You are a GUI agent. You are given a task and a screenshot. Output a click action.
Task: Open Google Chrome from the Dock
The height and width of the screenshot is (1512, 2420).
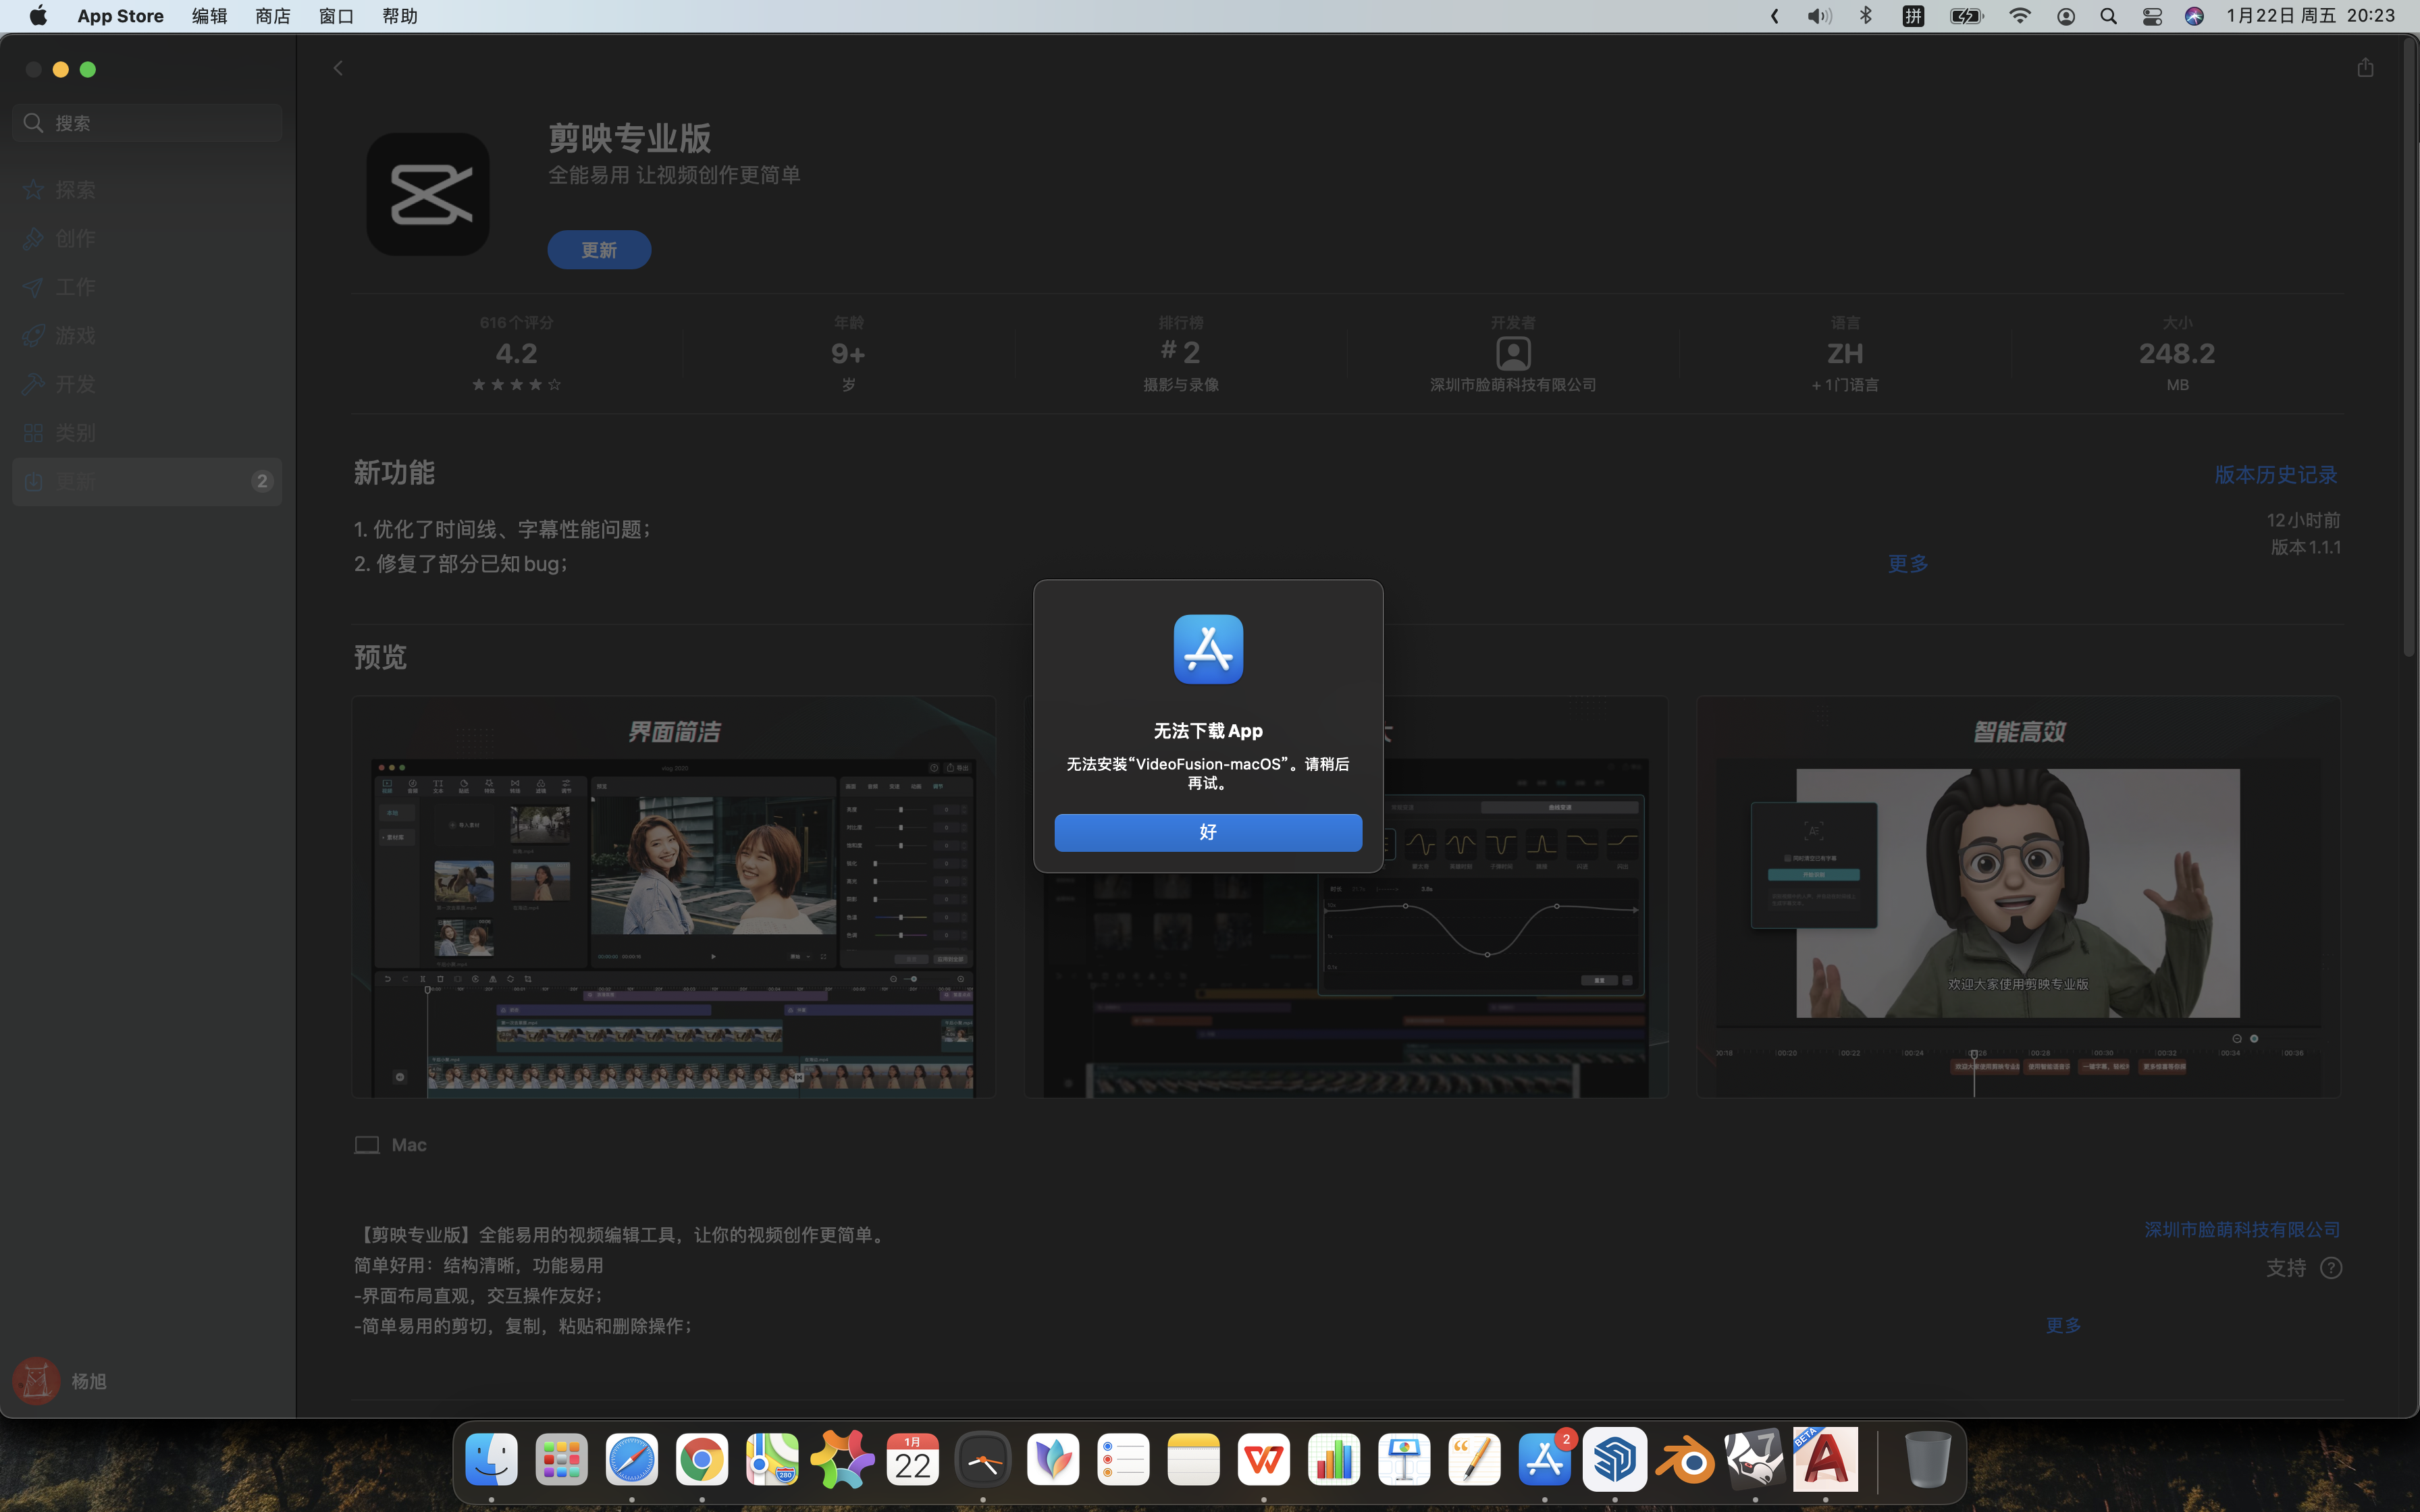click(701, 1460)
